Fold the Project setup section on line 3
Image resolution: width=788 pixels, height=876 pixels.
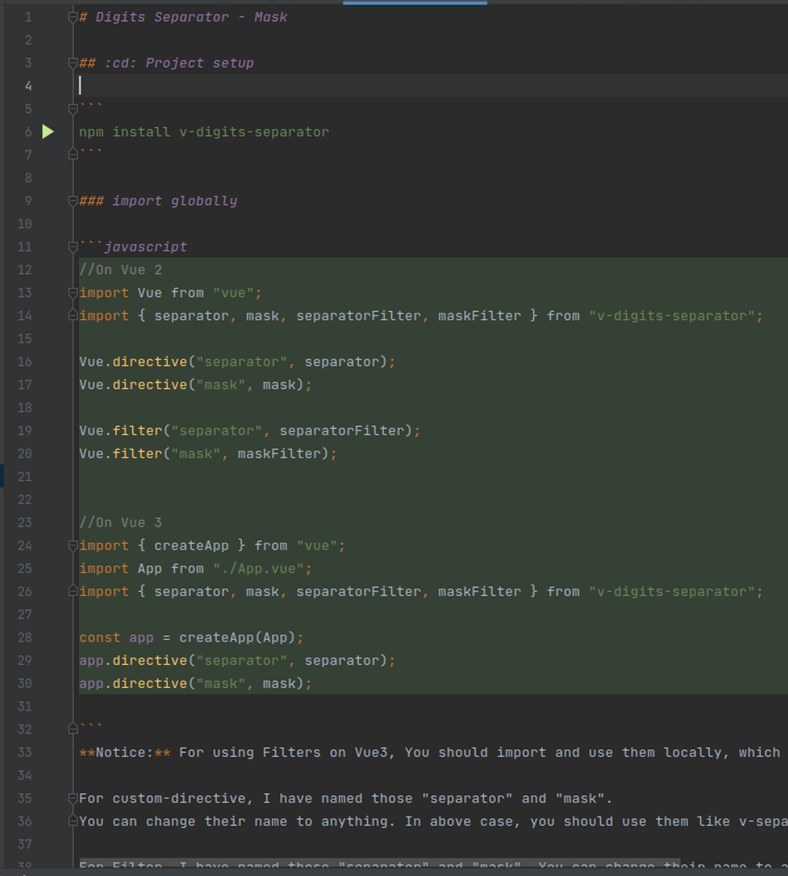pyautogui.click(x=73, y=63)
